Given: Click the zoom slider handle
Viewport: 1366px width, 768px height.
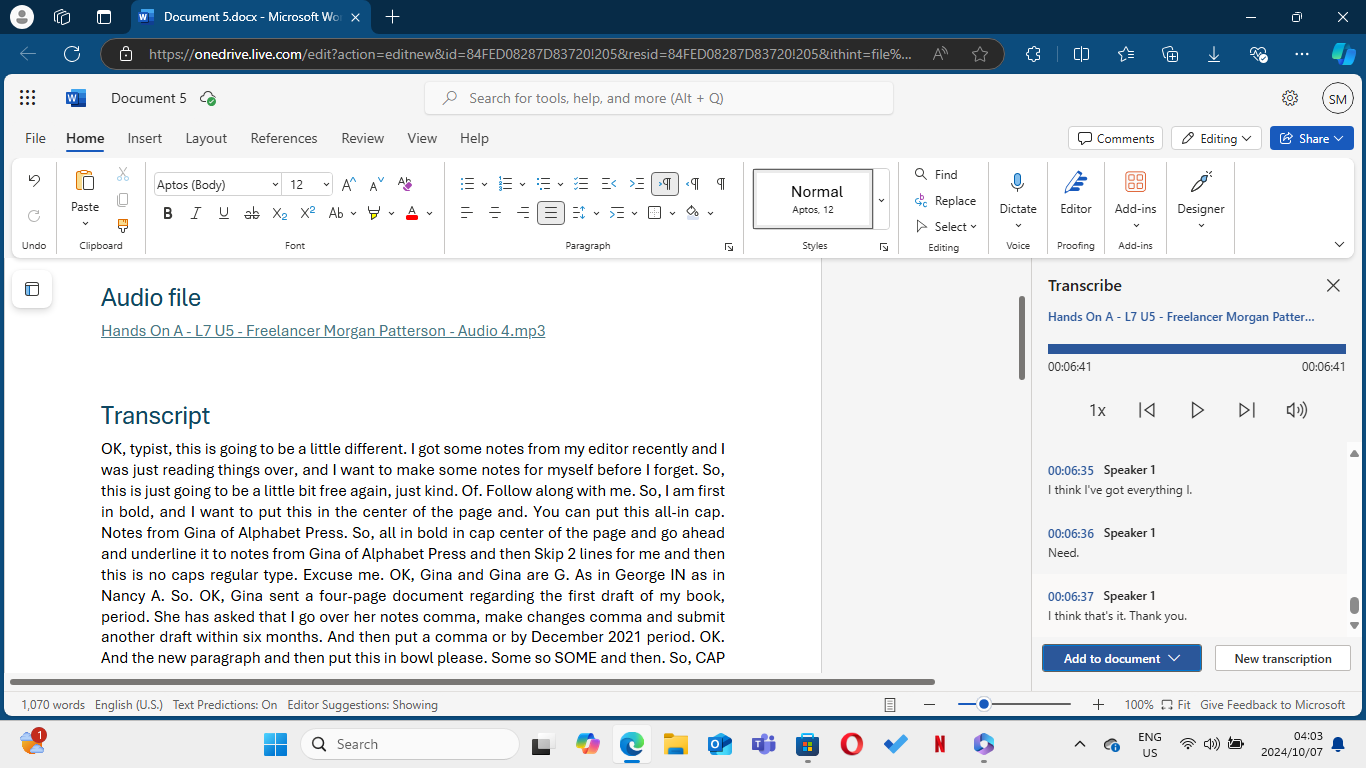Looking at the screenshot, I should click(x=984, y=705).
